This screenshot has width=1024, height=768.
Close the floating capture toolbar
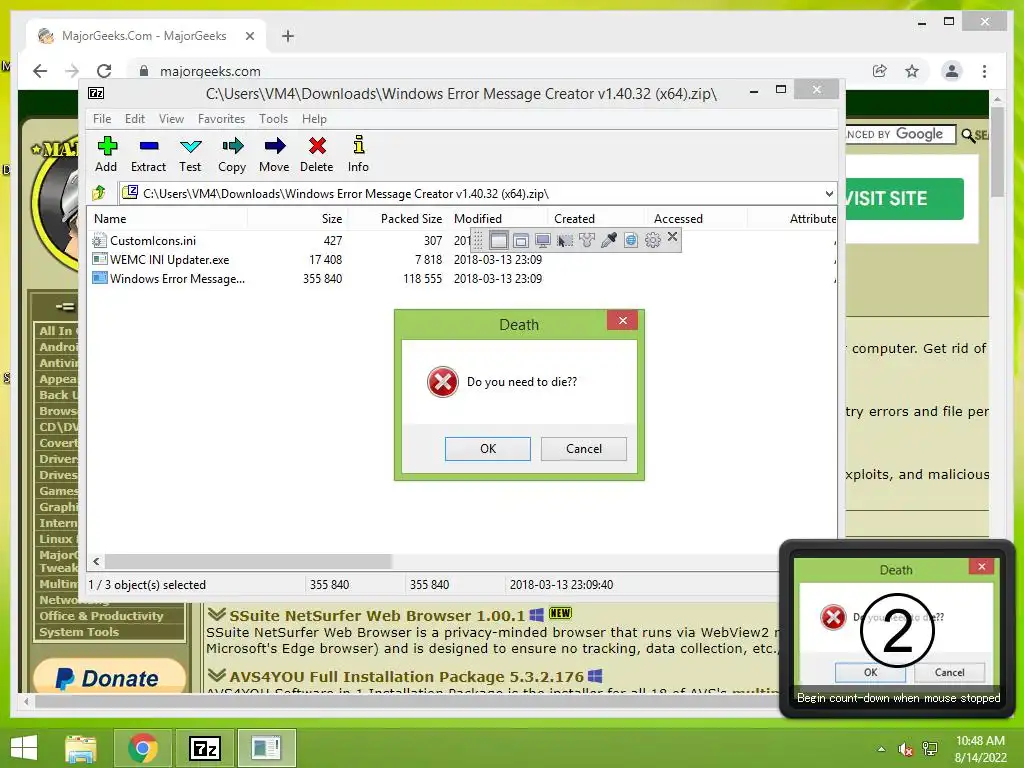673,236
